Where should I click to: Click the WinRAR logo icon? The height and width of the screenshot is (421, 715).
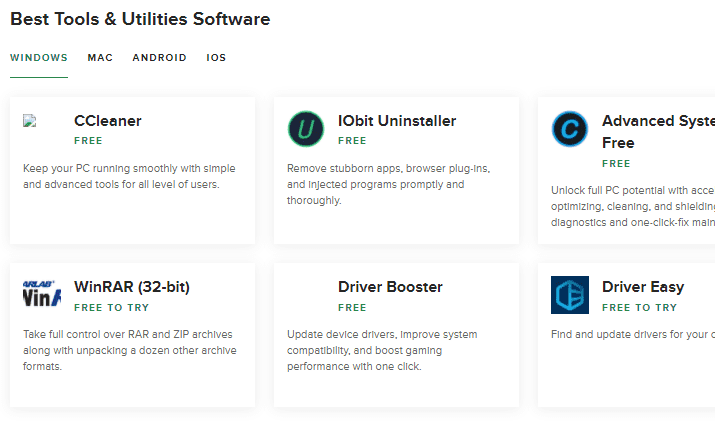click(42, 293)
